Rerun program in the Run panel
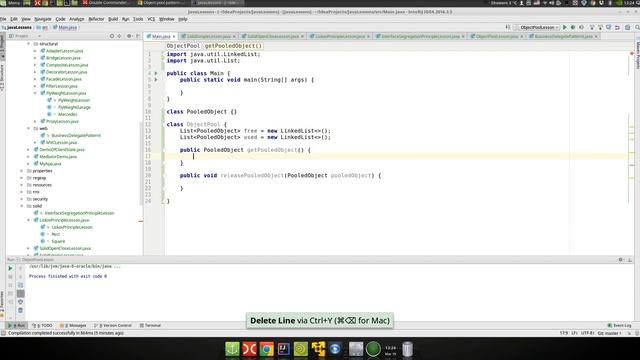 coord(10,268)
